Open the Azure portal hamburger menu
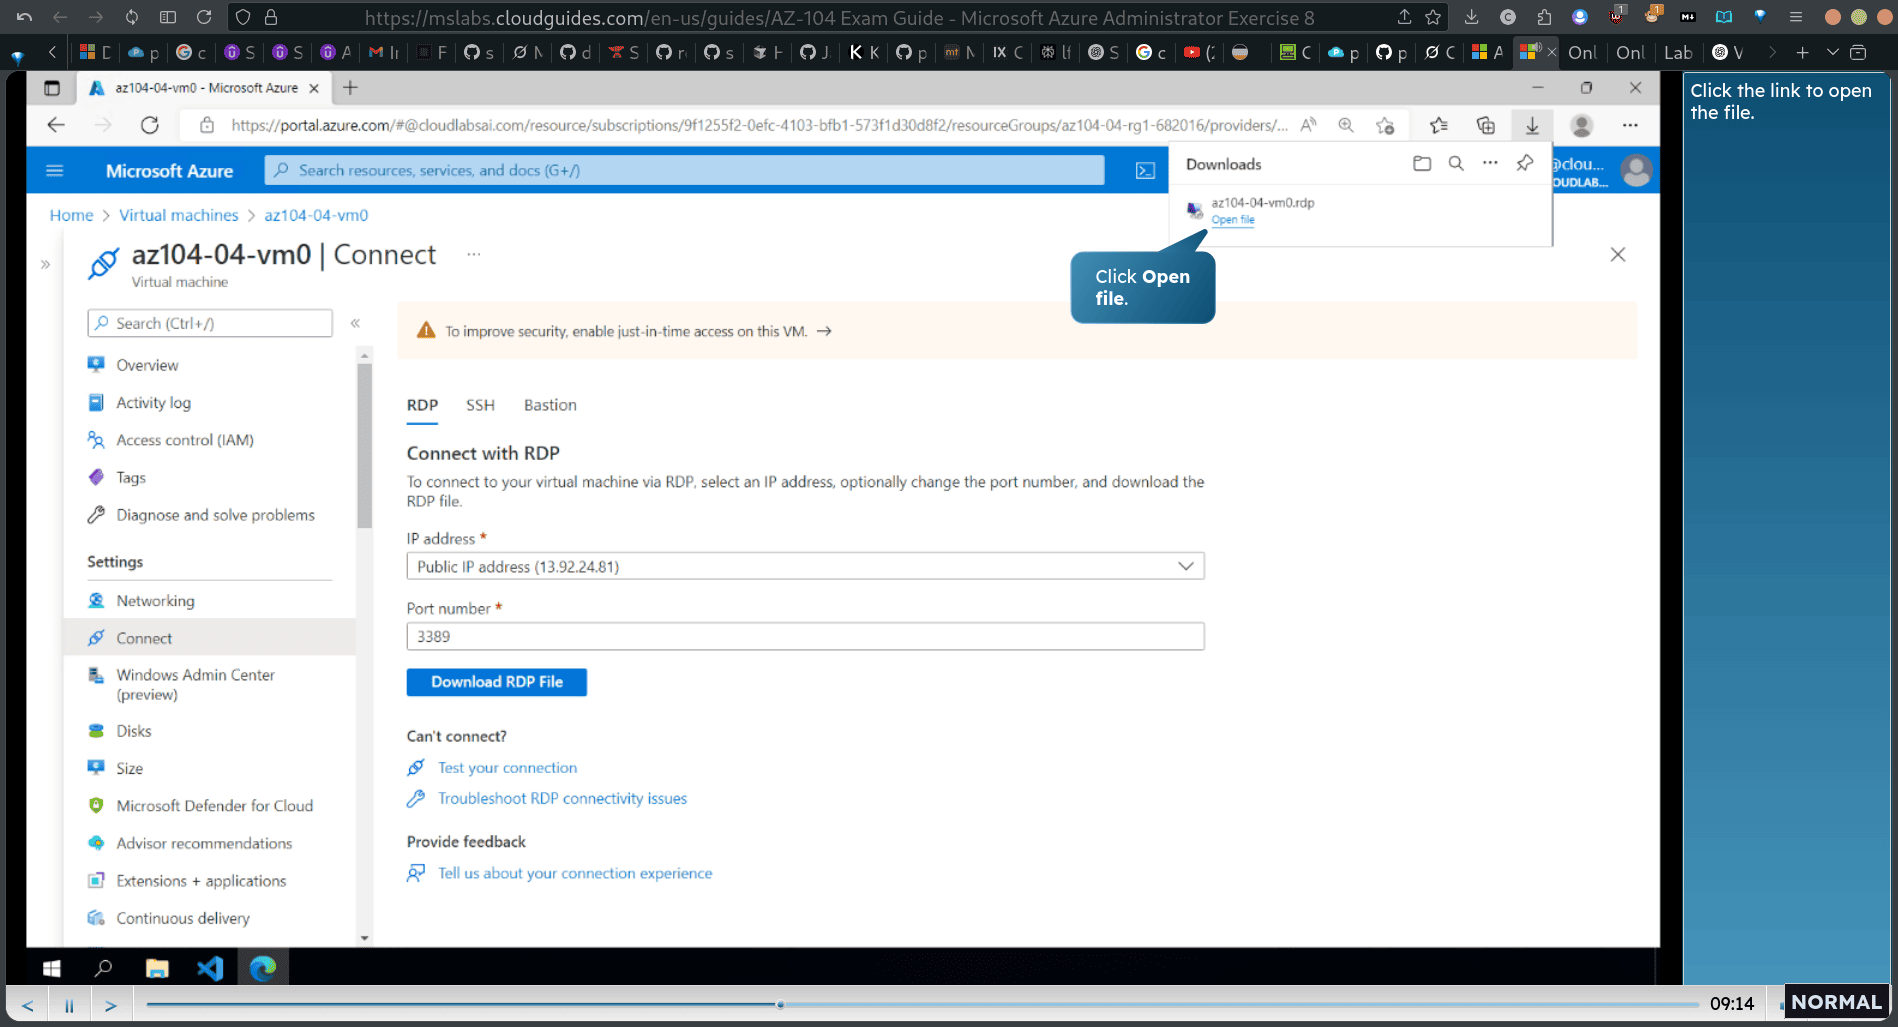 pyautogui.click(x=55, y=171)
